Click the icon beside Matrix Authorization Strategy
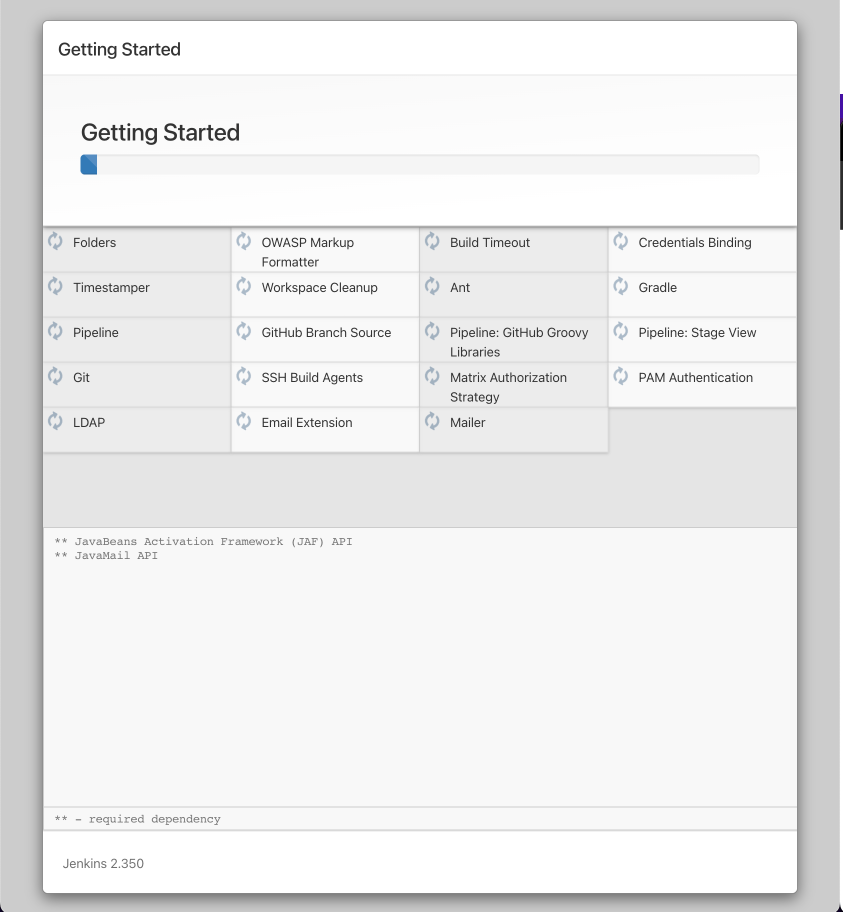This screenshot has width=843, height=912. pos(432,376)
